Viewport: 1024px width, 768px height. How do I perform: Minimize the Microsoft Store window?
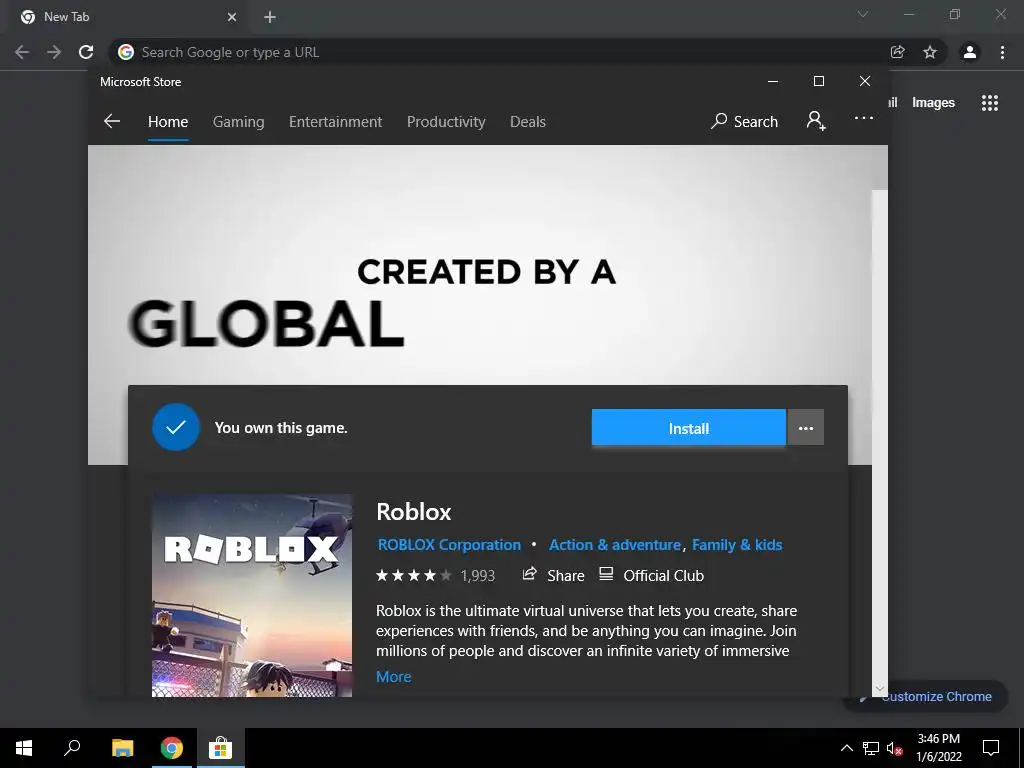click(773, 81)
